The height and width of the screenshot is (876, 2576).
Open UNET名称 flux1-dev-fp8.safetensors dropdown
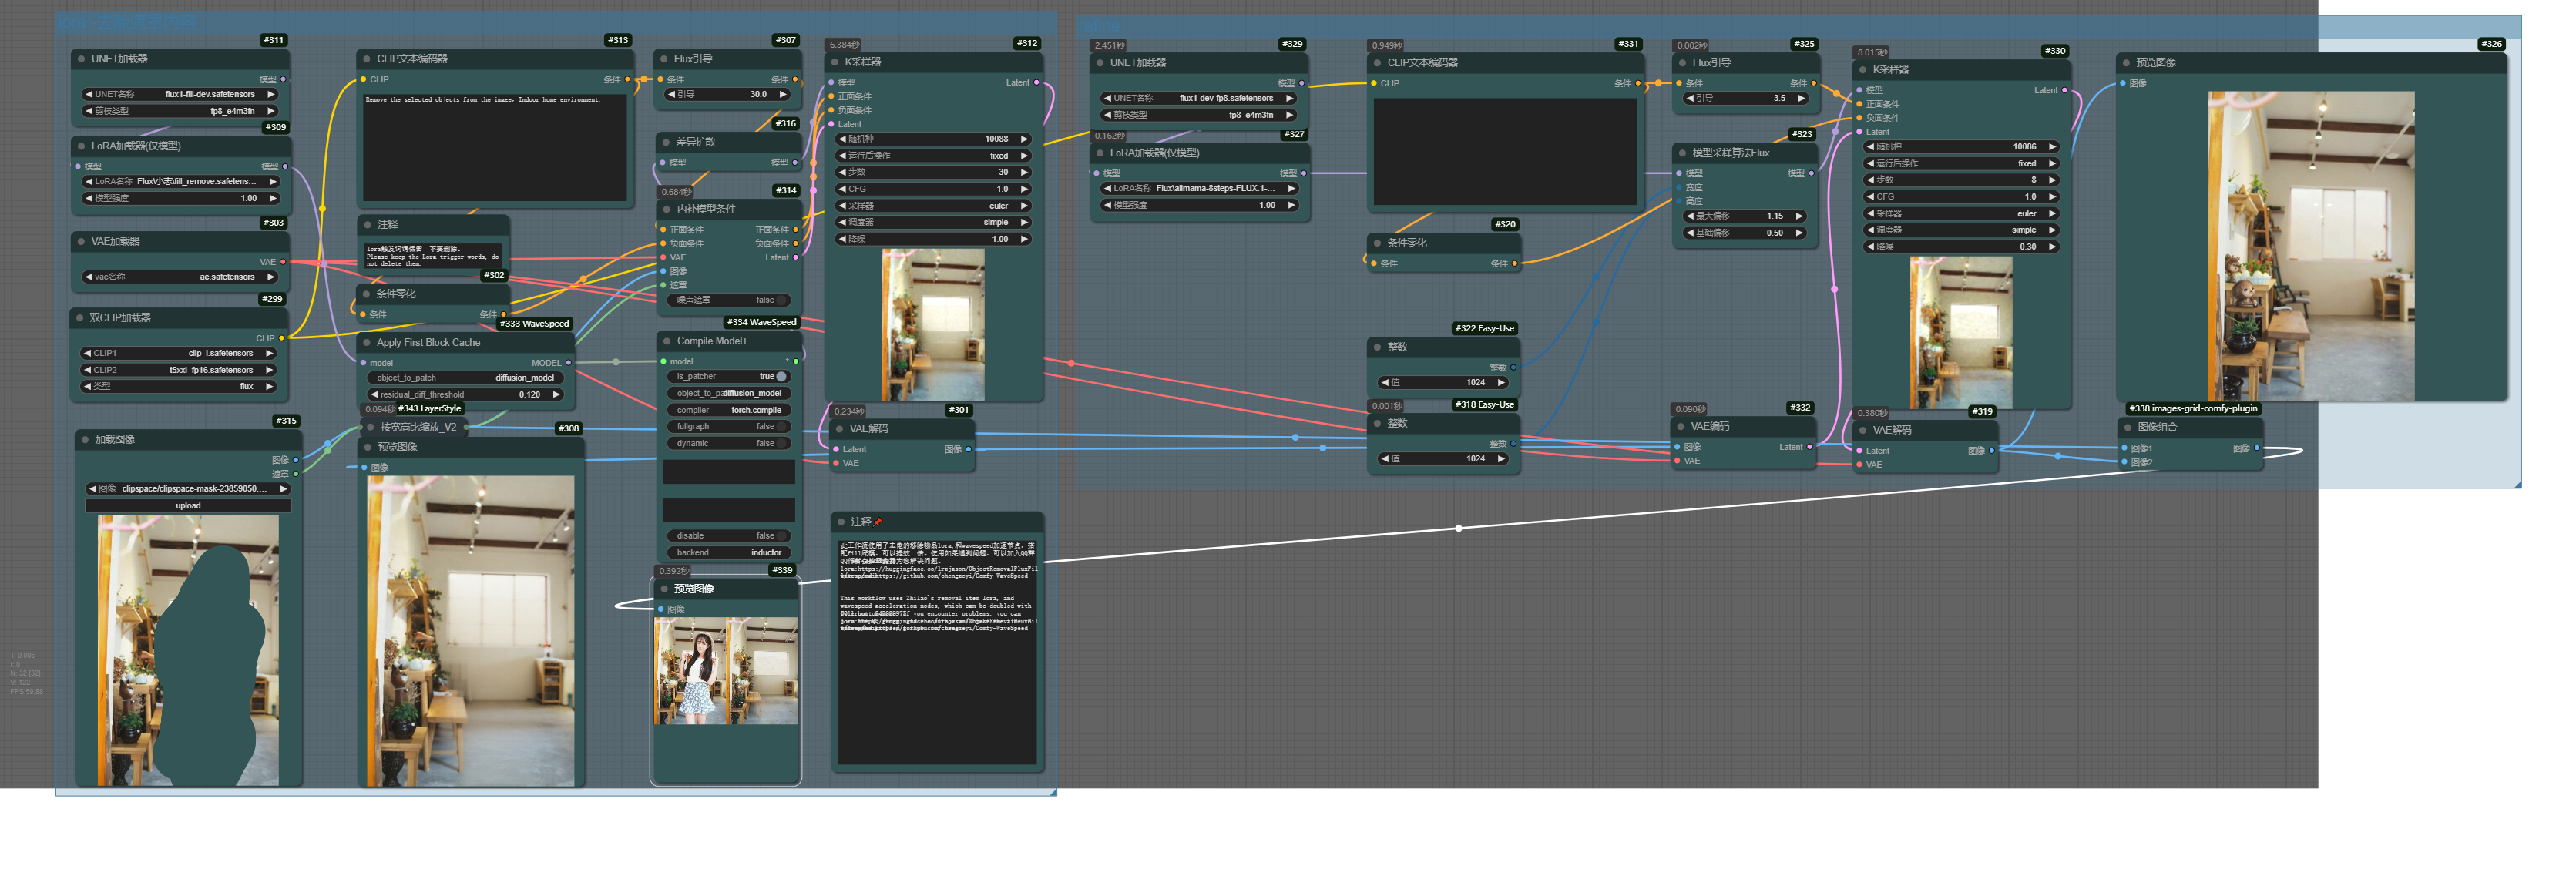click(x=1198, y=99)
